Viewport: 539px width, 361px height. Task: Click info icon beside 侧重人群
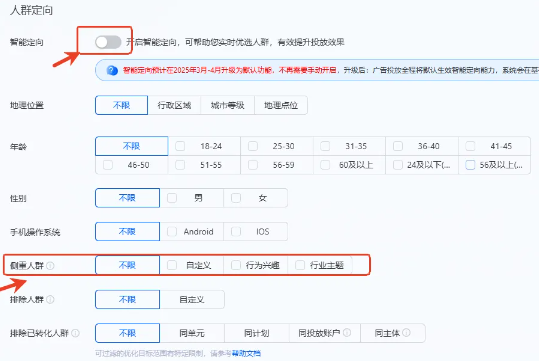point(50,266)
